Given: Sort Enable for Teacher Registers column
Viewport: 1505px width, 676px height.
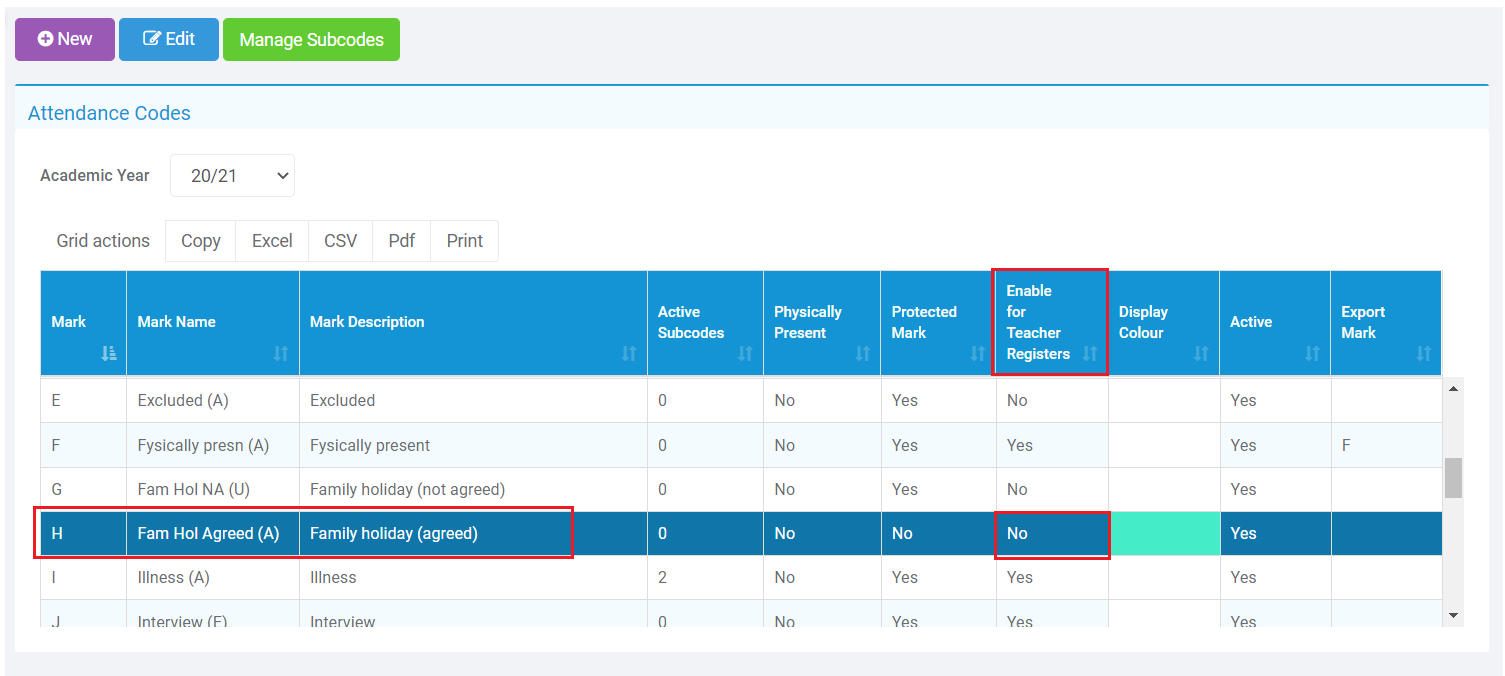Looking at the screenshot, I should [1090, 353].
